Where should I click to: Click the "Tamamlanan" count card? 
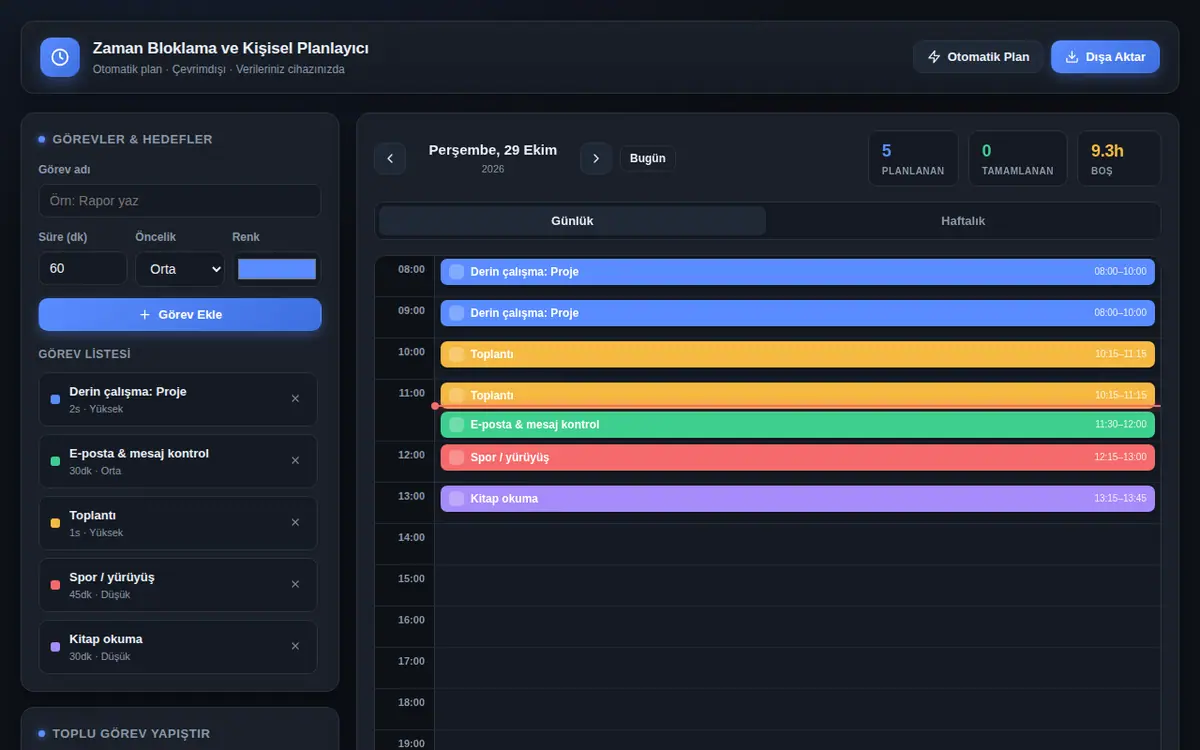coord(1017,159)
